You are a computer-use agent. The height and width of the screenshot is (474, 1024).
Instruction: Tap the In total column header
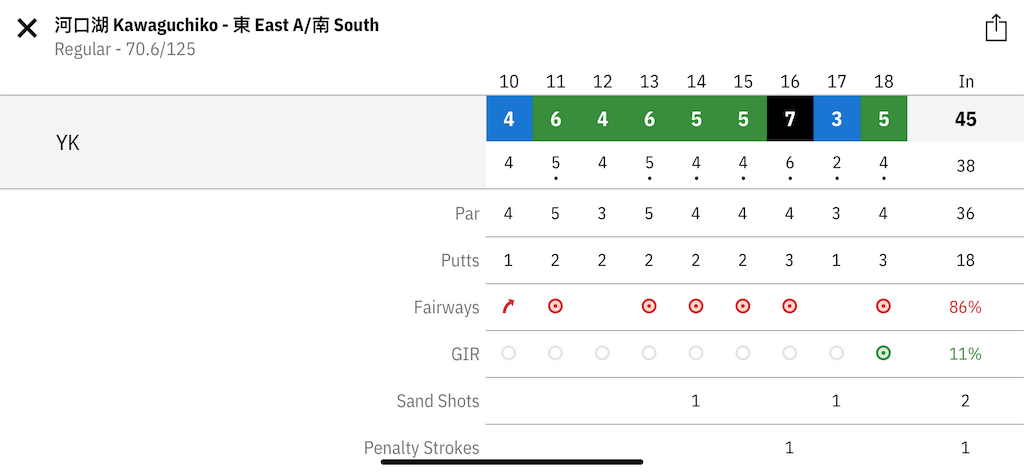click(966, 81)
